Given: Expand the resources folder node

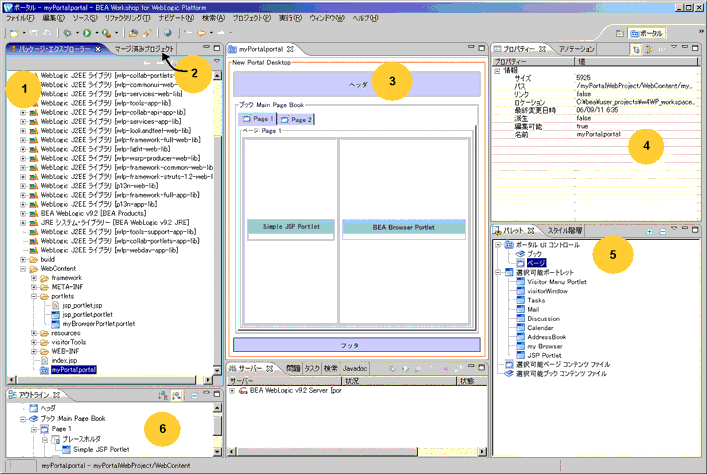Looking at the screenshot, I should click(34, 333).
